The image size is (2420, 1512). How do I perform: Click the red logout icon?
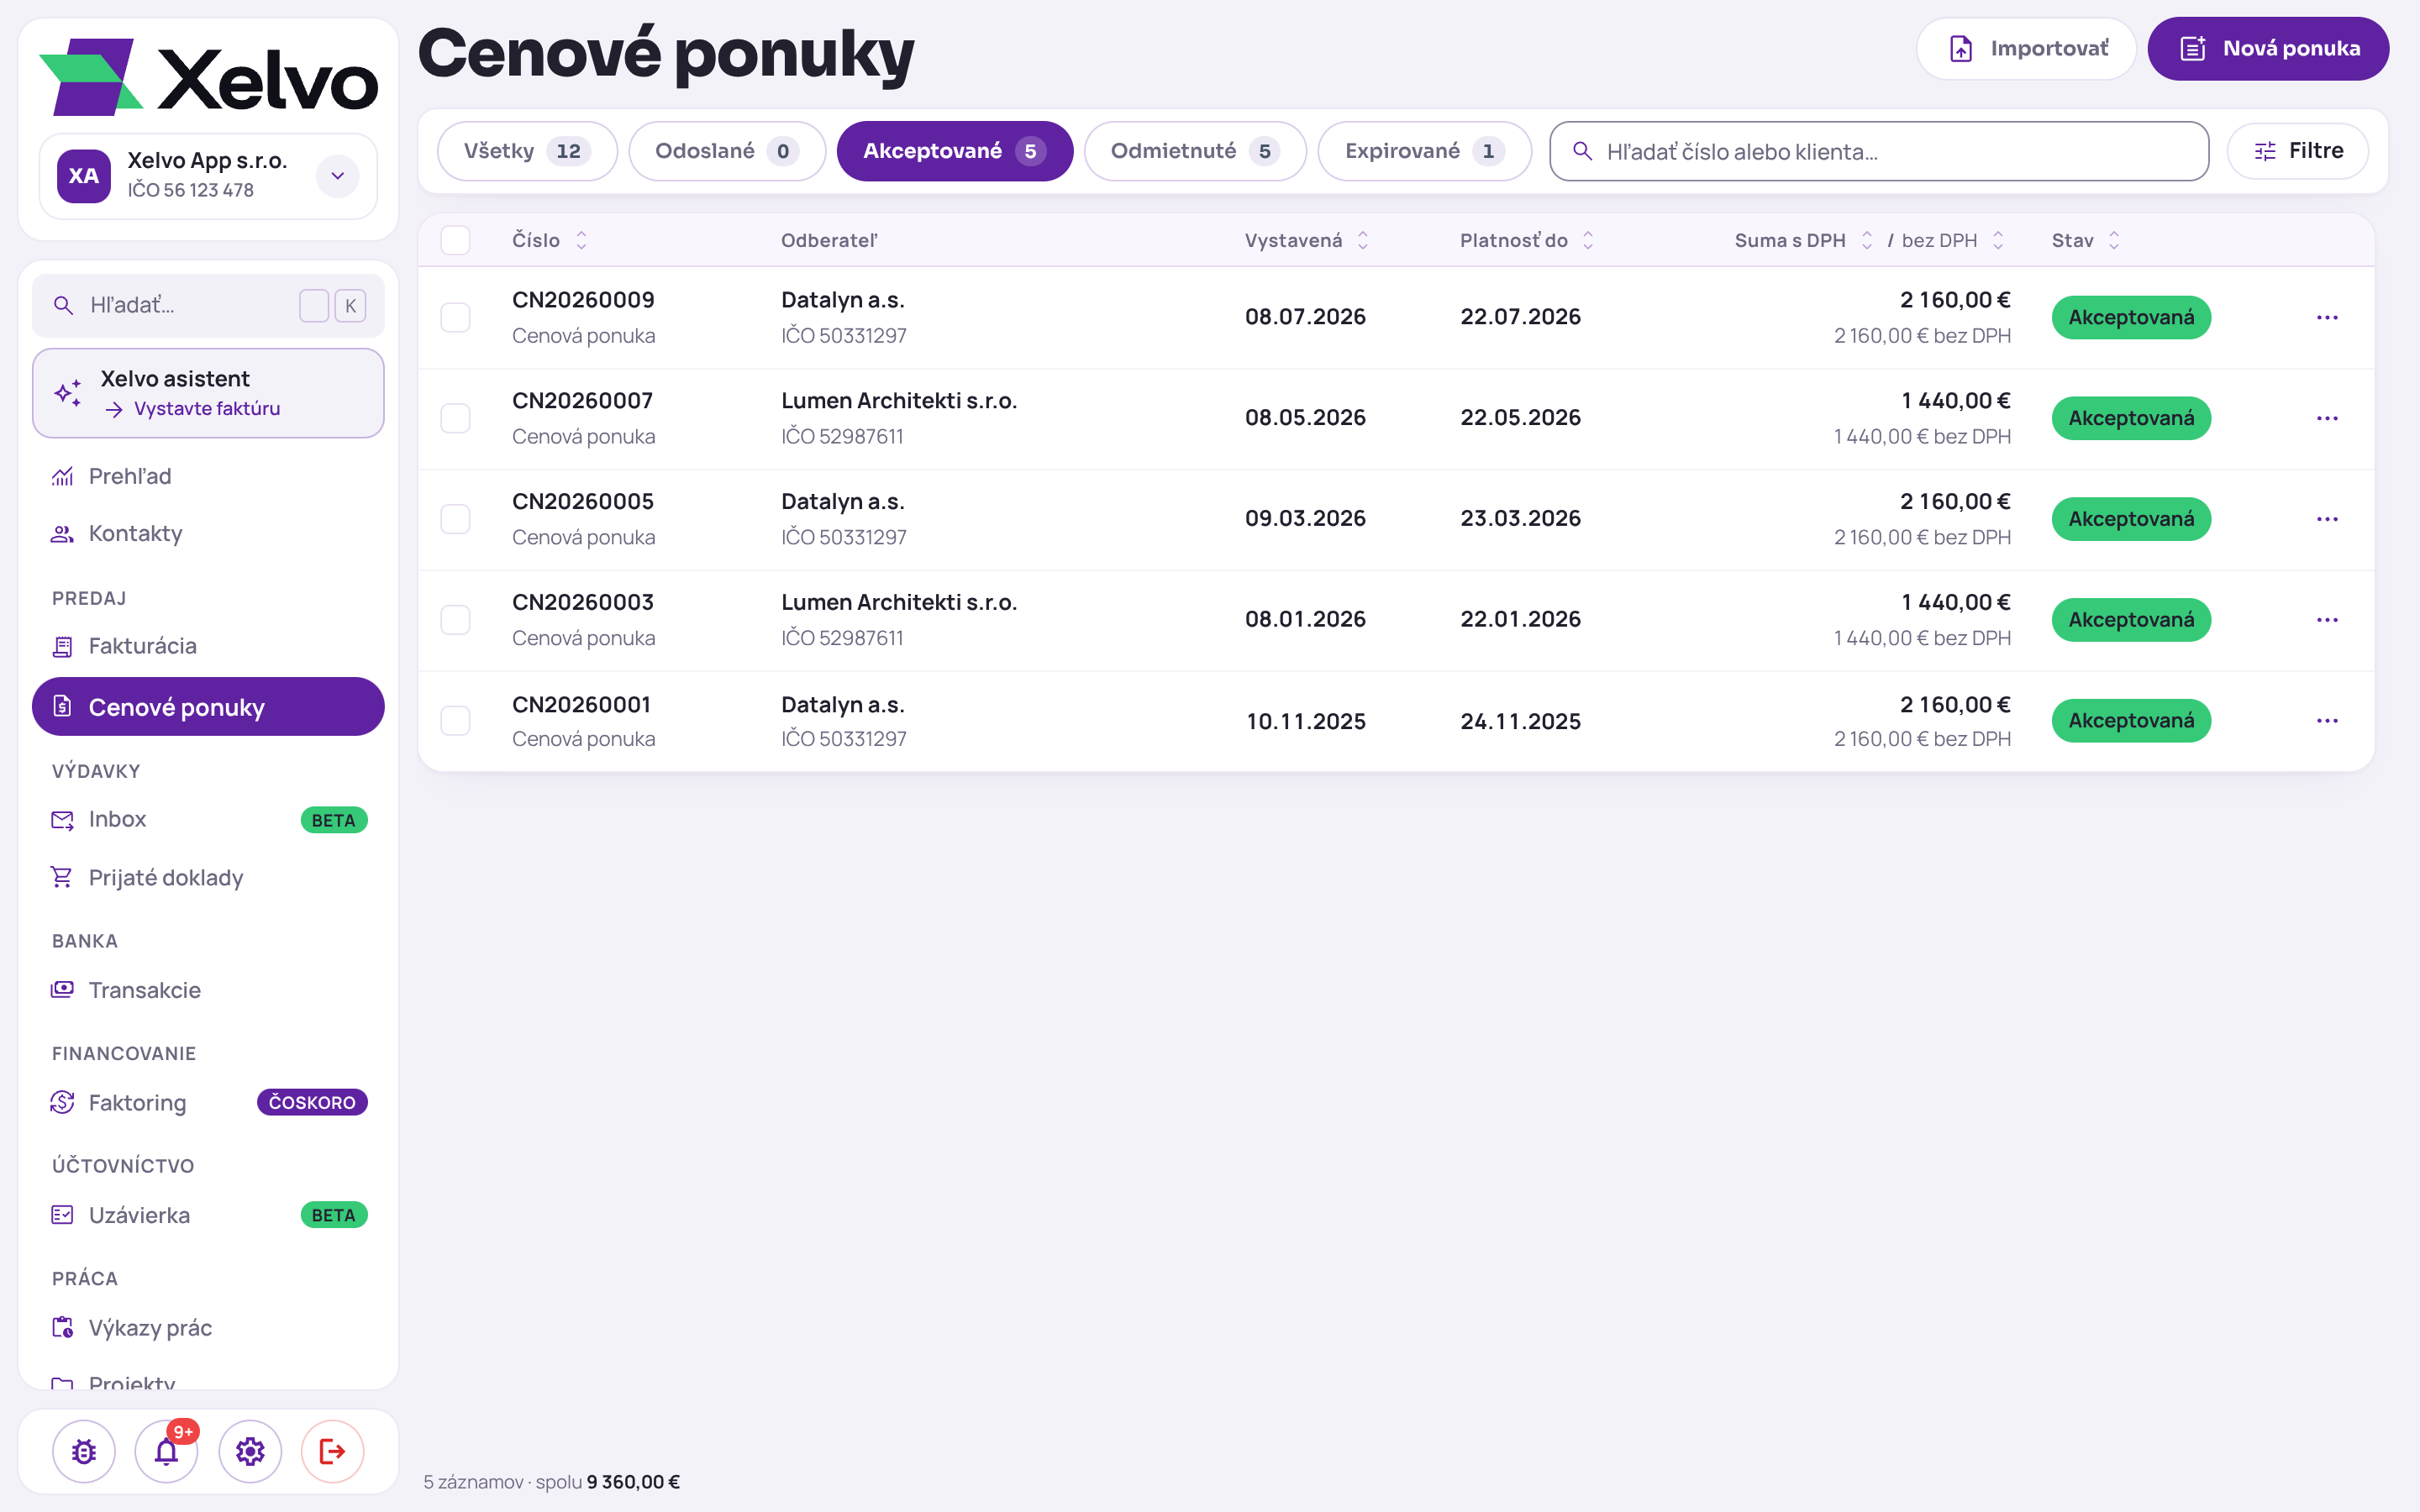pos(333,1451)
